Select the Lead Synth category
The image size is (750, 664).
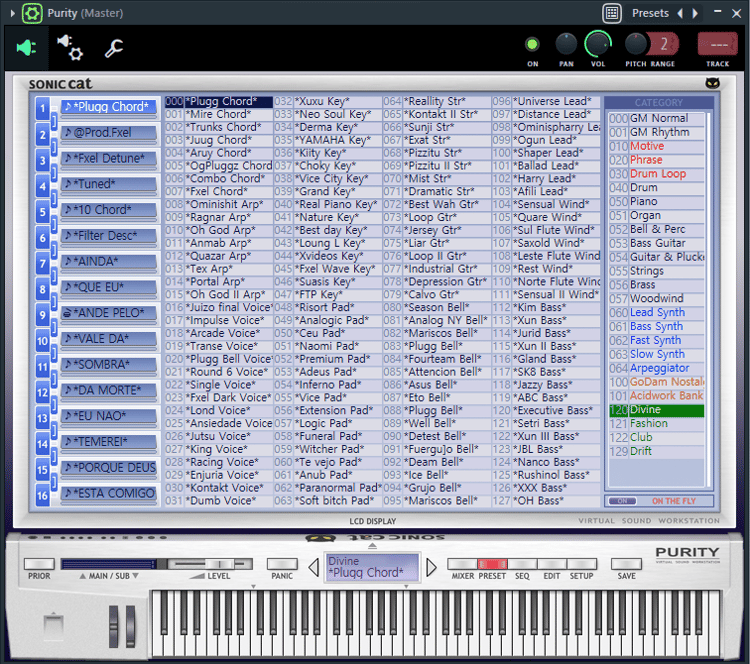[656, 312]
